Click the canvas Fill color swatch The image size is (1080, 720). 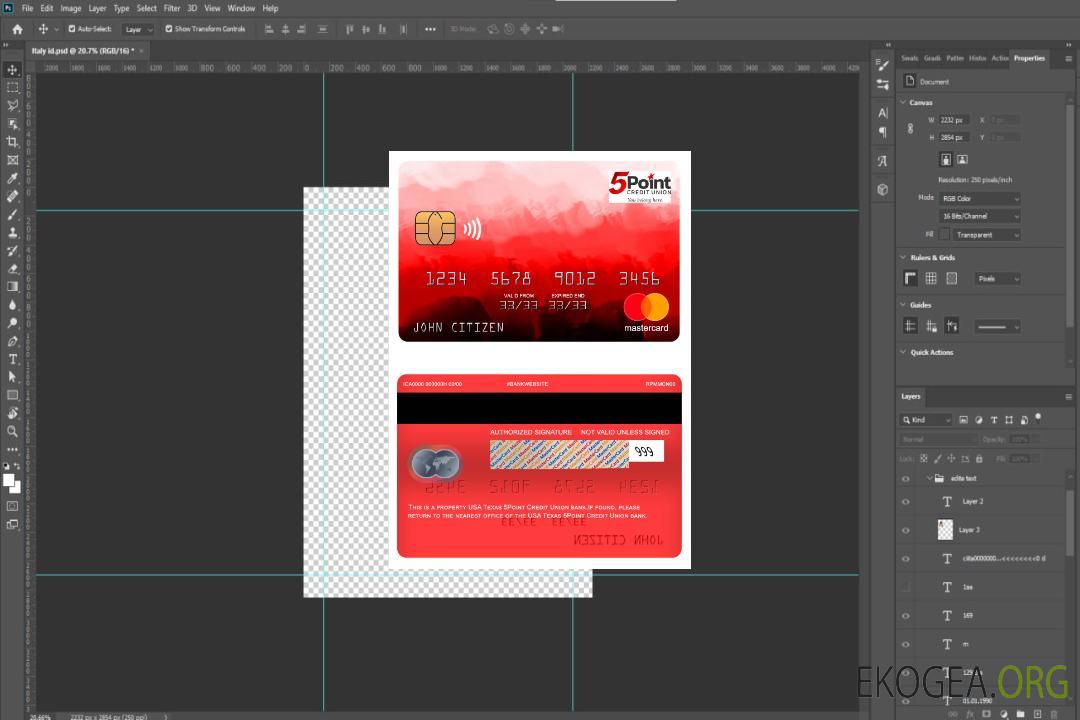945,234
